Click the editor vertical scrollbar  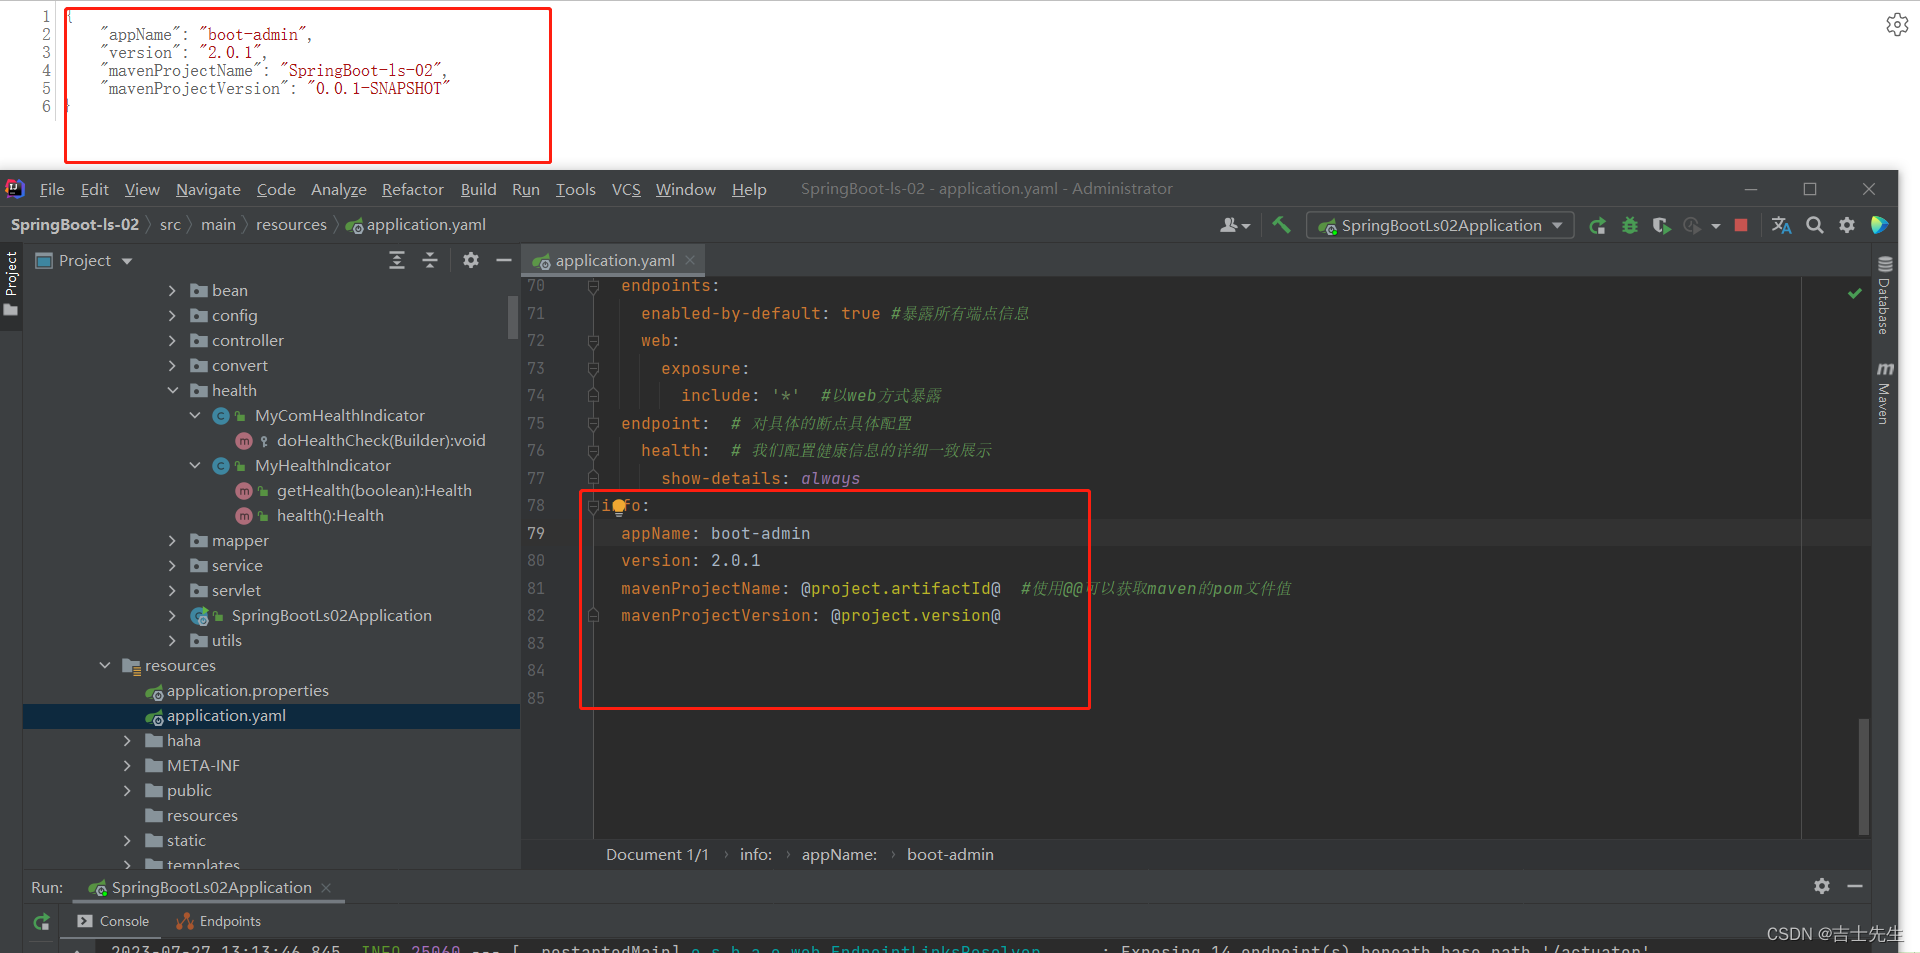coord(1864,776)
